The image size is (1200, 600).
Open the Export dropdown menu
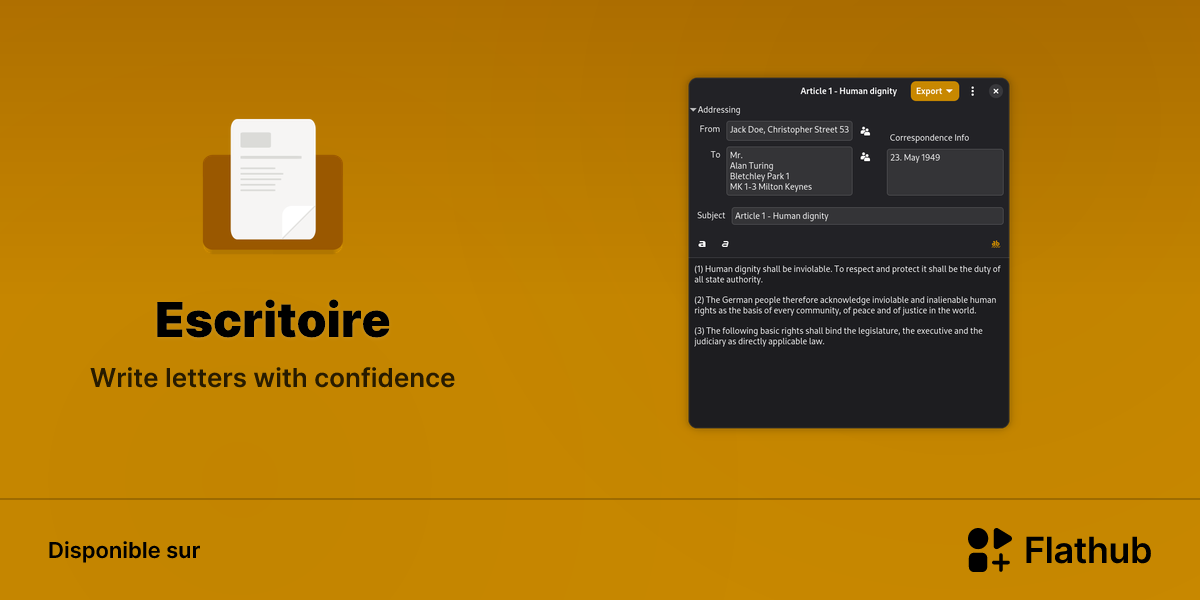pos(934,91)
